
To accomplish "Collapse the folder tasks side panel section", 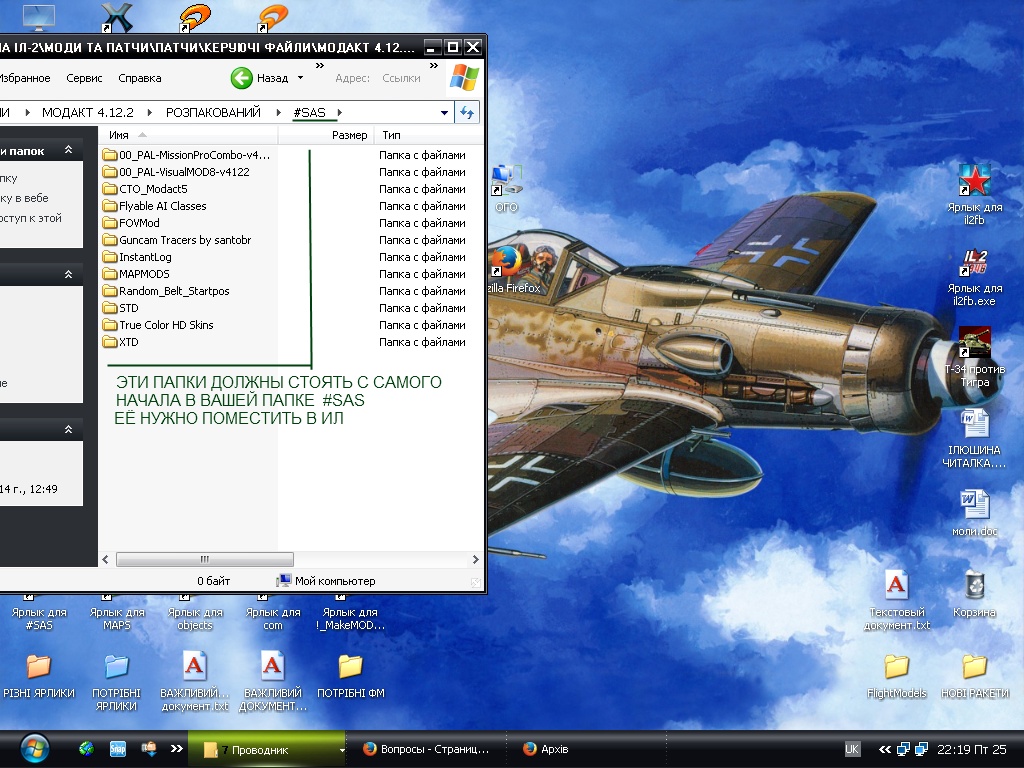I will (69, 150).
